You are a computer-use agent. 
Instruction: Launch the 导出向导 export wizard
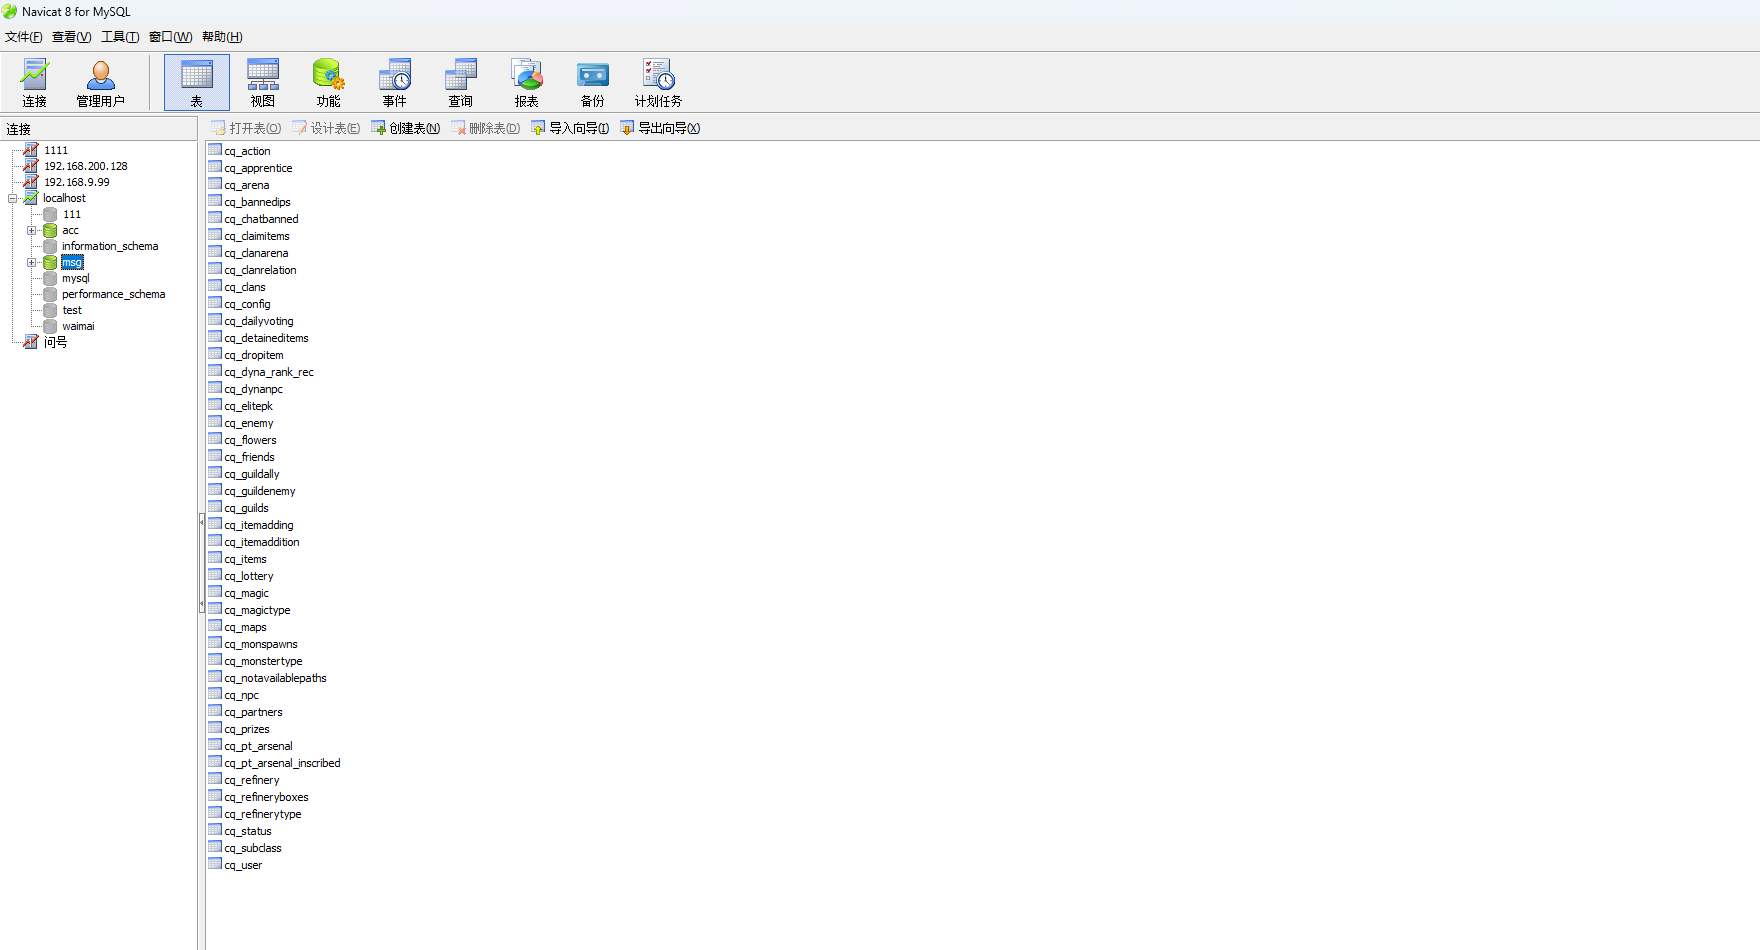pos(660,128)
